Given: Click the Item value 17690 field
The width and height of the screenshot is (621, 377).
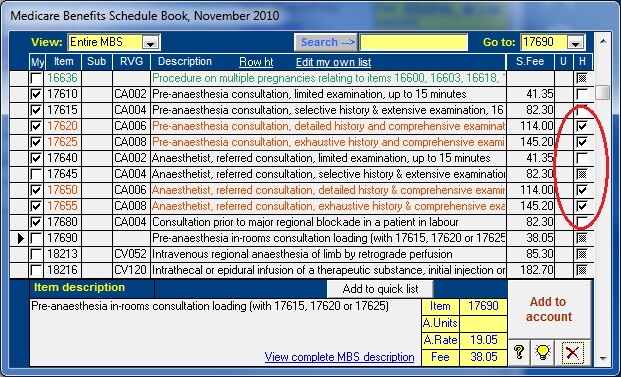Looking at the screenshot, I should 483,306.
